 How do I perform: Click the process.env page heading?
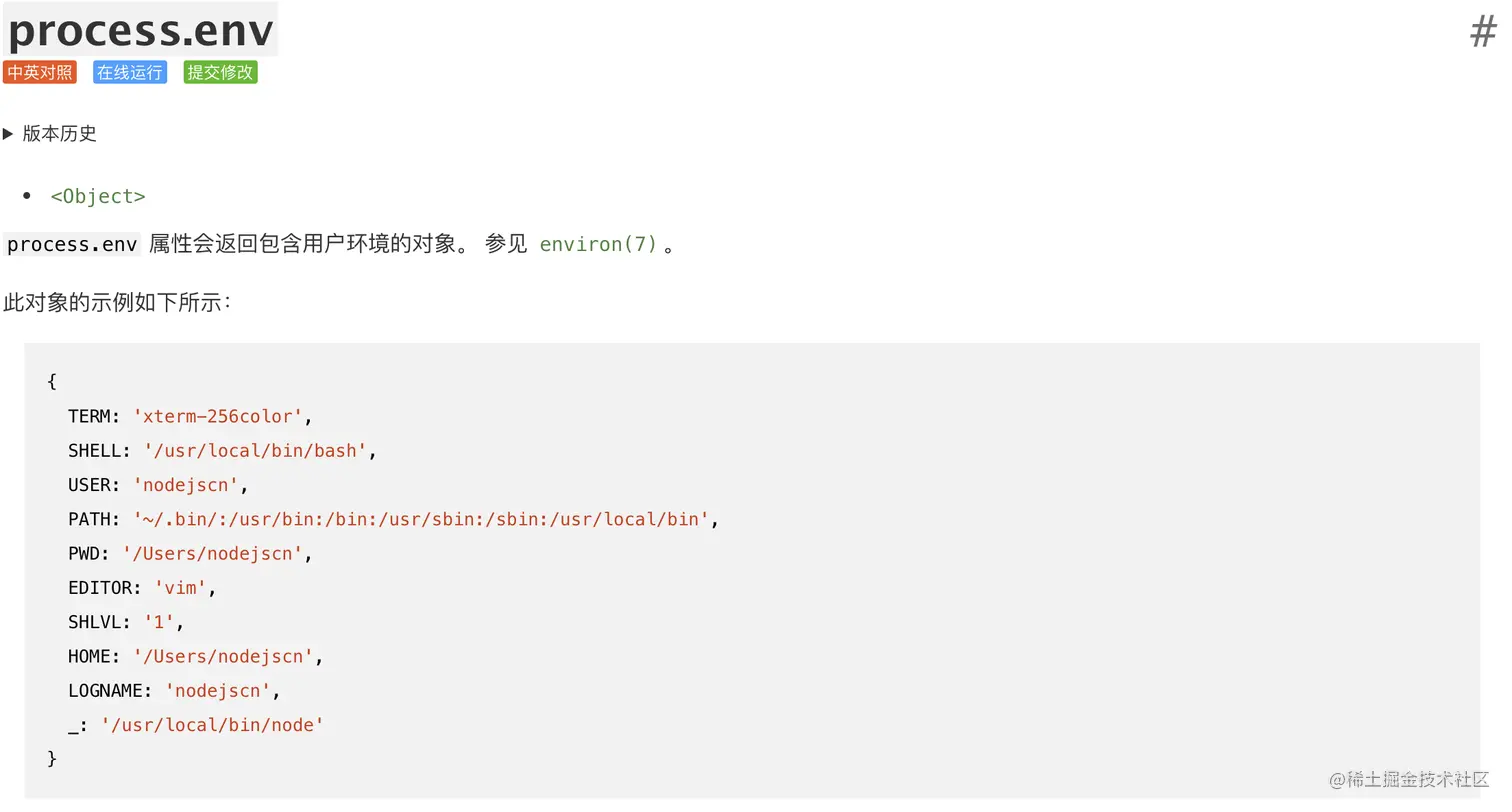141,30
